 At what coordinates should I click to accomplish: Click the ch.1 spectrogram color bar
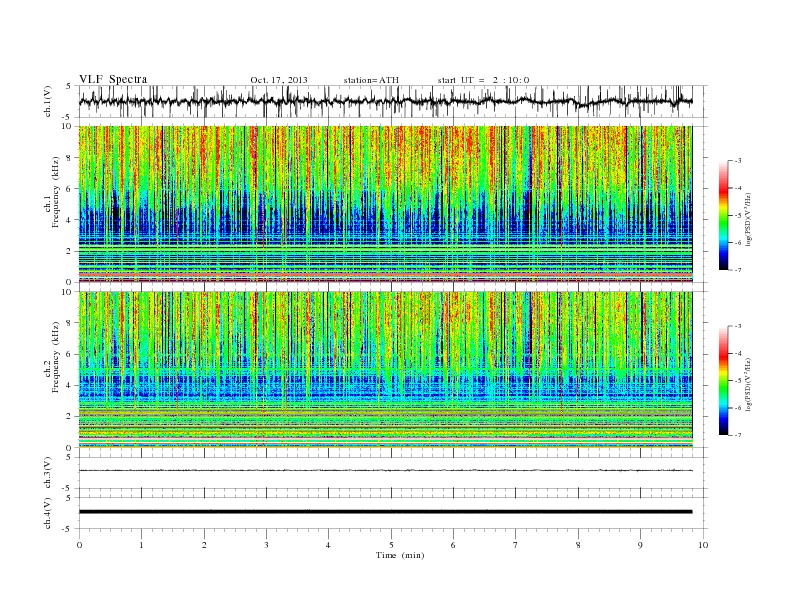click(723, 215)
